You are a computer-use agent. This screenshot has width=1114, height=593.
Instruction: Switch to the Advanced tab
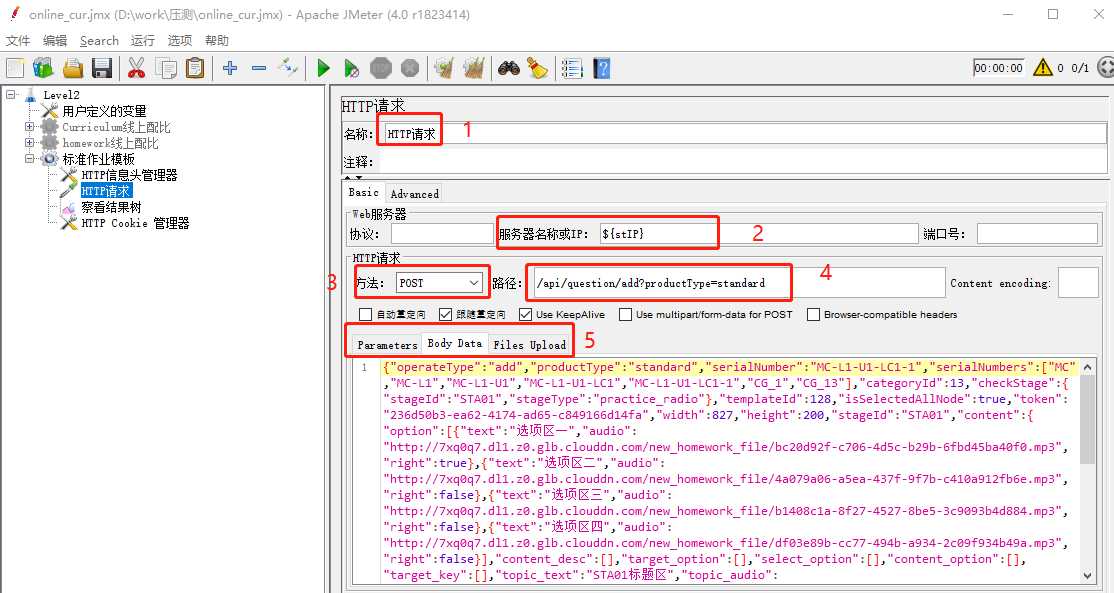click(x=414, y=193)
